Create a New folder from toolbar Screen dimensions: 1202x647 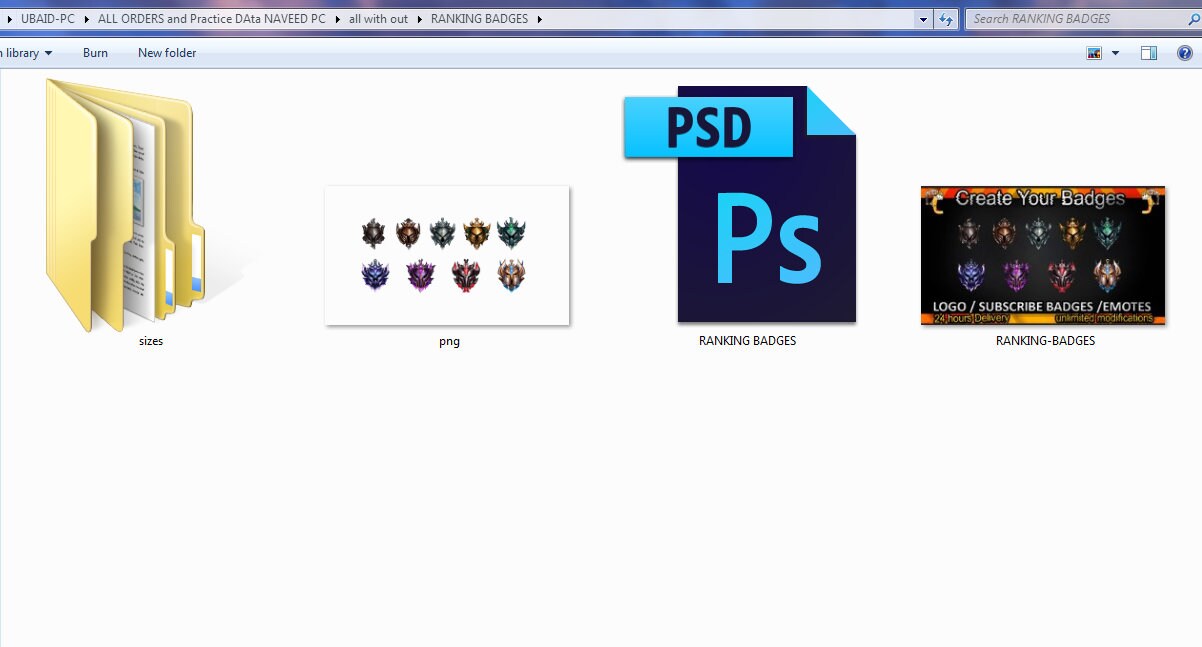[x=167, y=53]
